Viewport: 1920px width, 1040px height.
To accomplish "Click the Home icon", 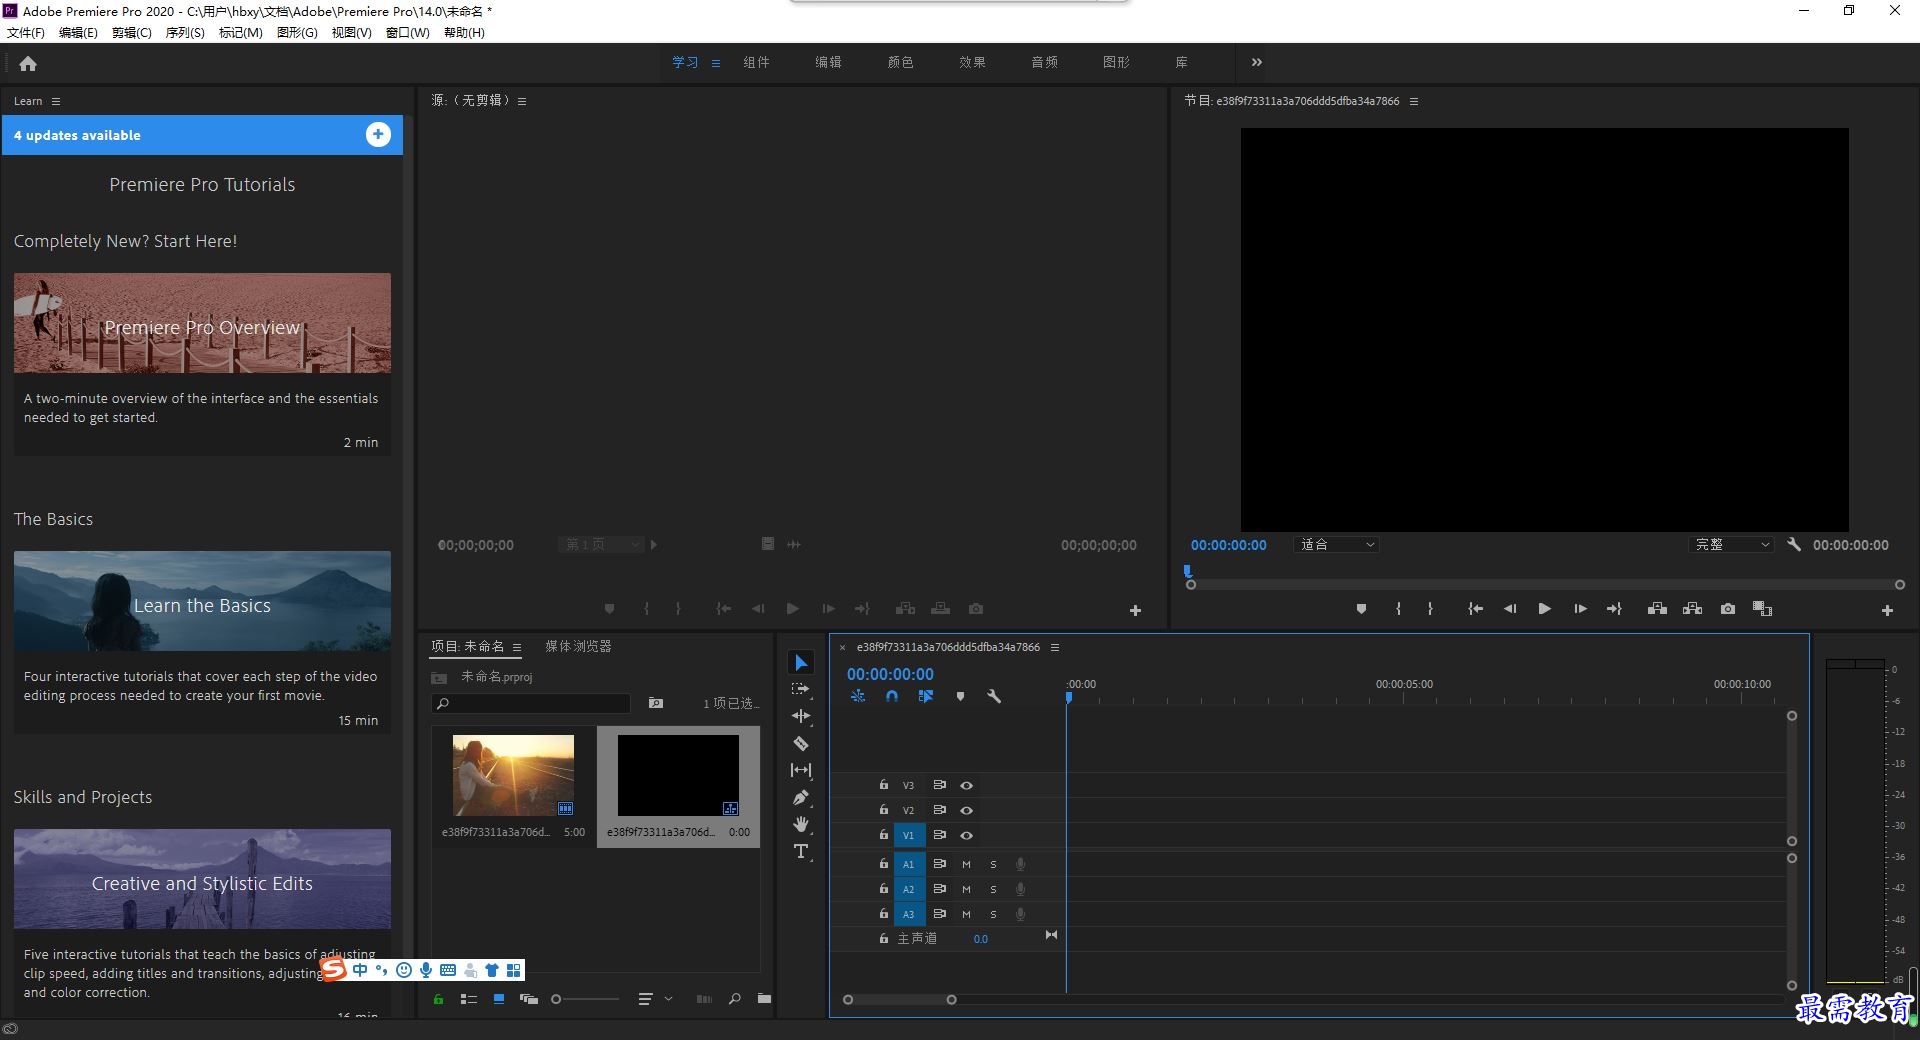I will [28, 63].
